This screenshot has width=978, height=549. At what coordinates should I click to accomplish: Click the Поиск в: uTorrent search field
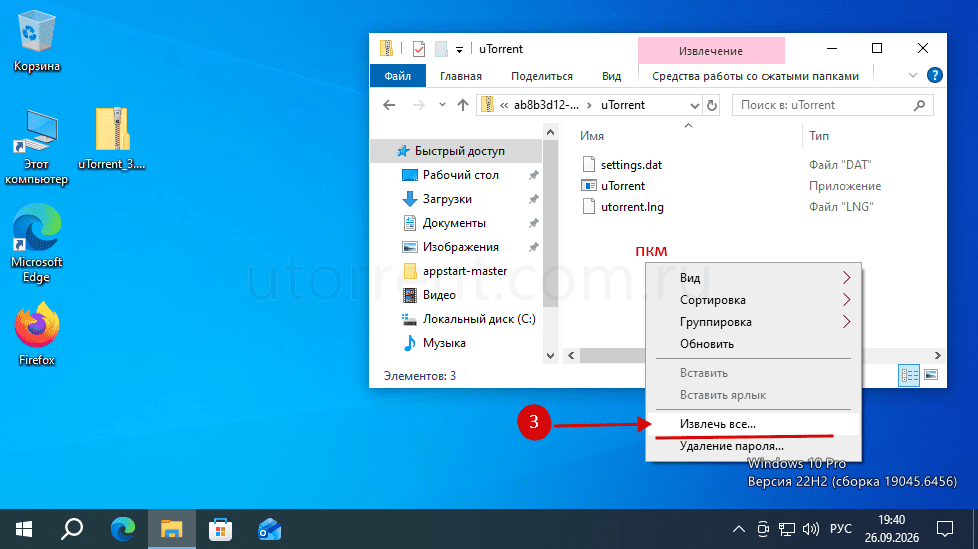833,105
